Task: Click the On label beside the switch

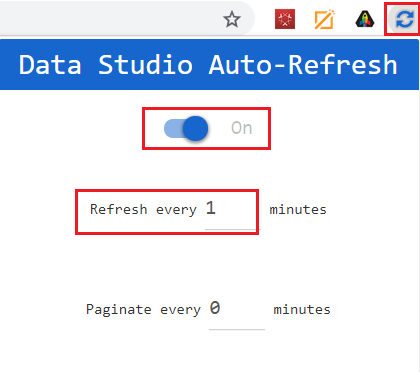Action: tap(242, 128)
